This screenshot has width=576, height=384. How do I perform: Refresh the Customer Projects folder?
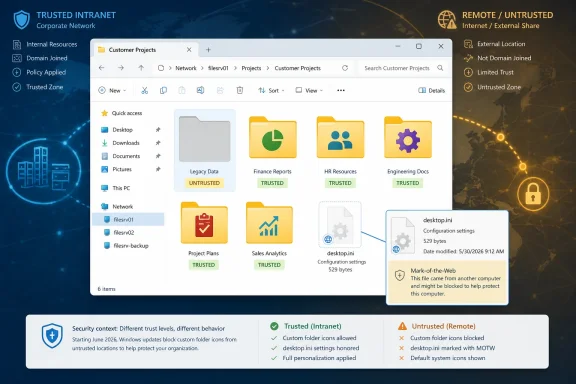[345, 68]
